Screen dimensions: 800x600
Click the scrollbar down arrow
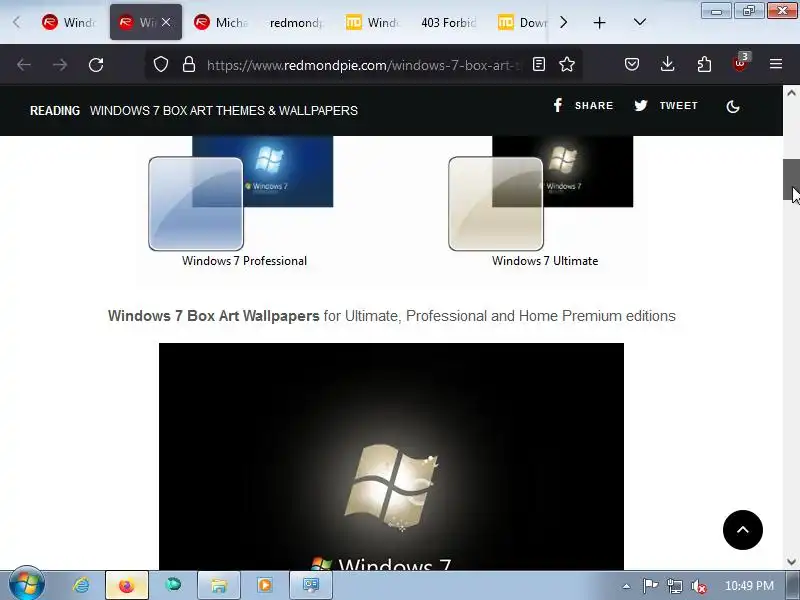pos(791,562)
